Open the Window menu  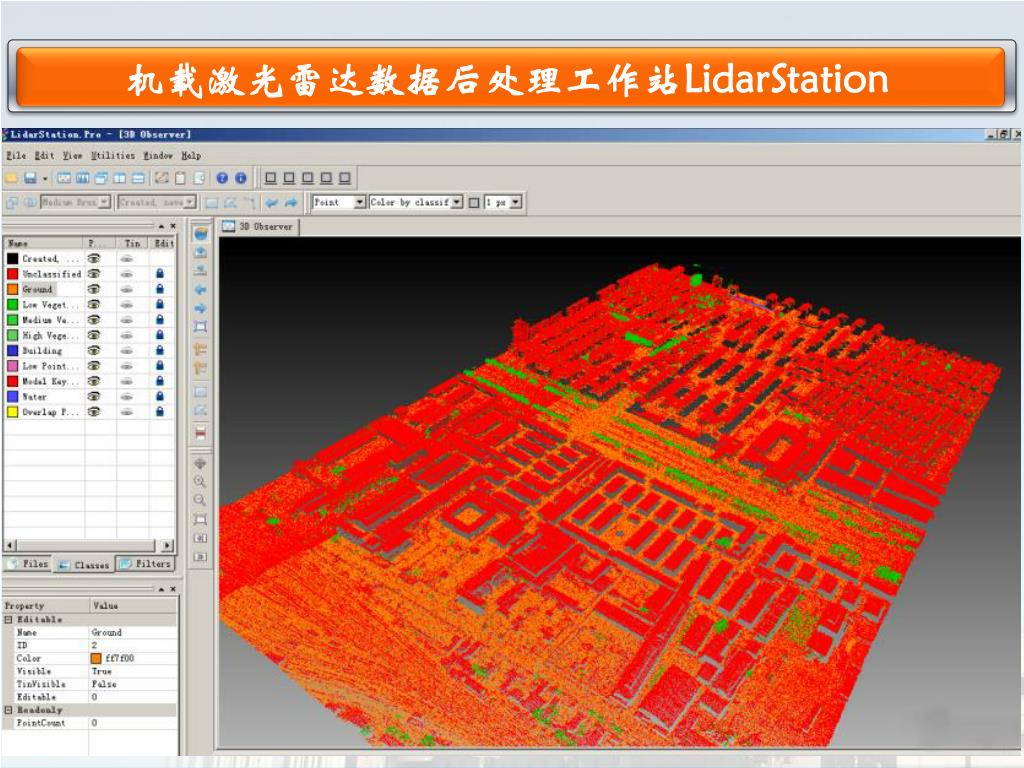[x=158, y=155]
